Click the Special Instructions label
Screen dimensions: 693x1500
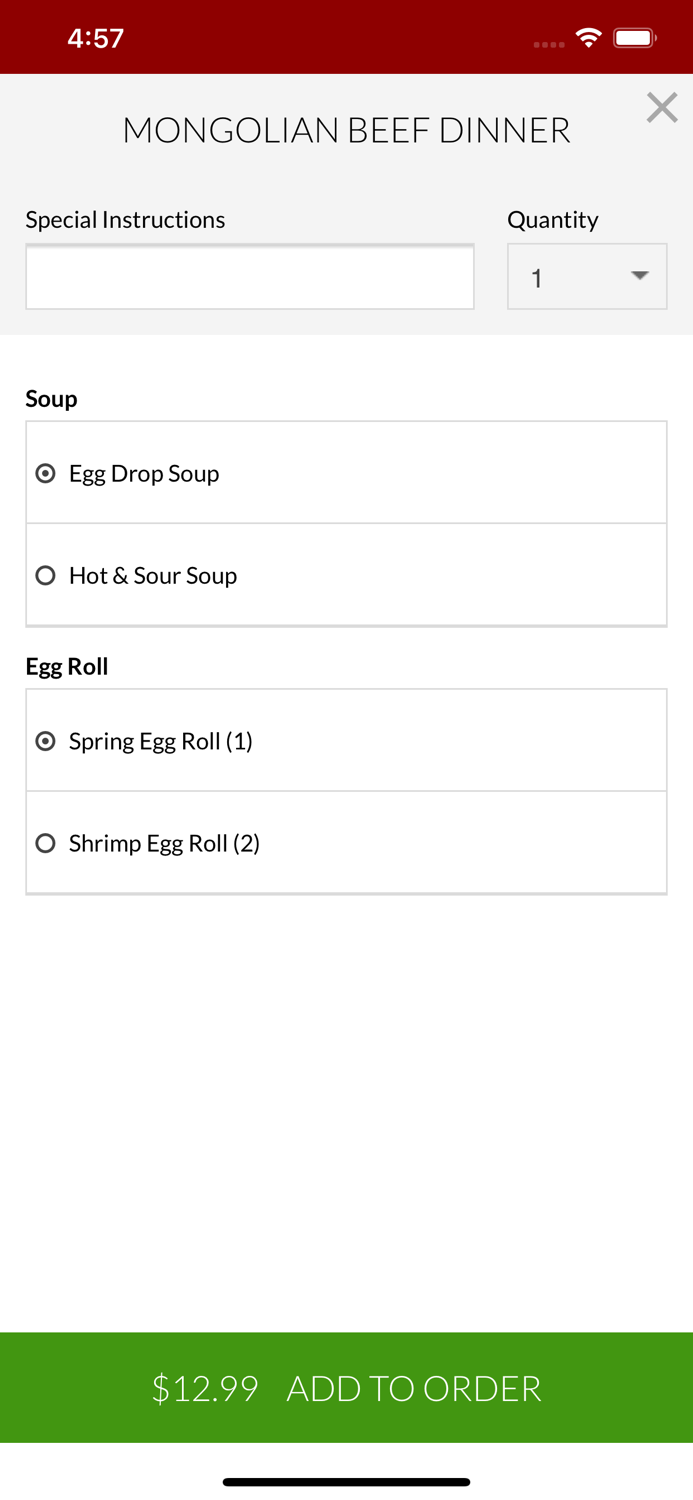coord(125,220)
